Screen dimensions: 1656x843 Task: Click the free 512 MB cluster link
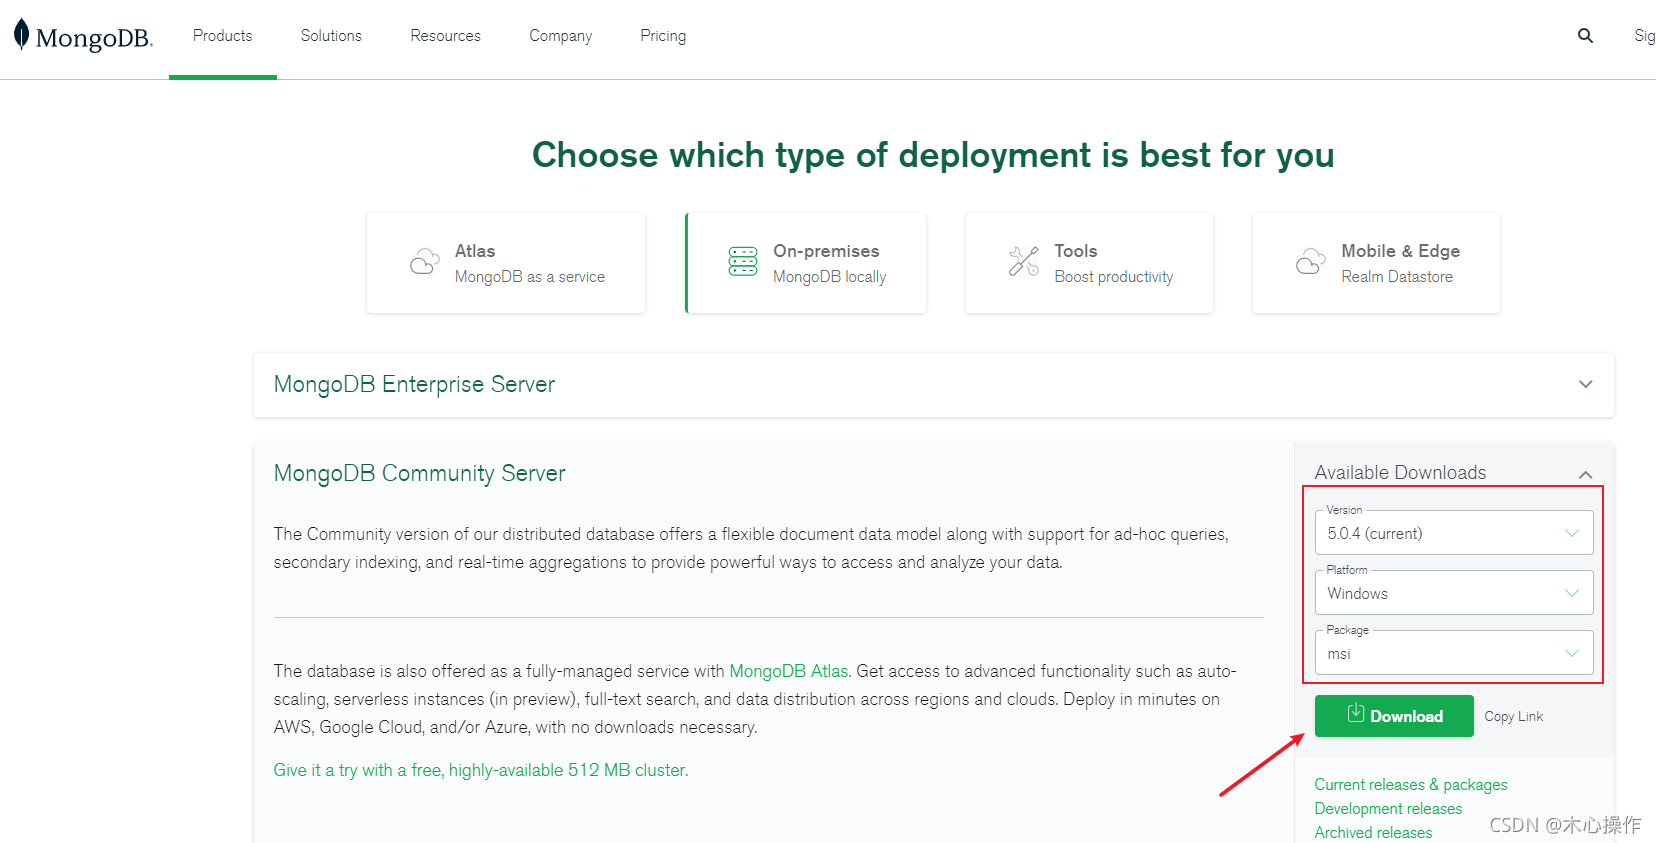coord(481,770)
